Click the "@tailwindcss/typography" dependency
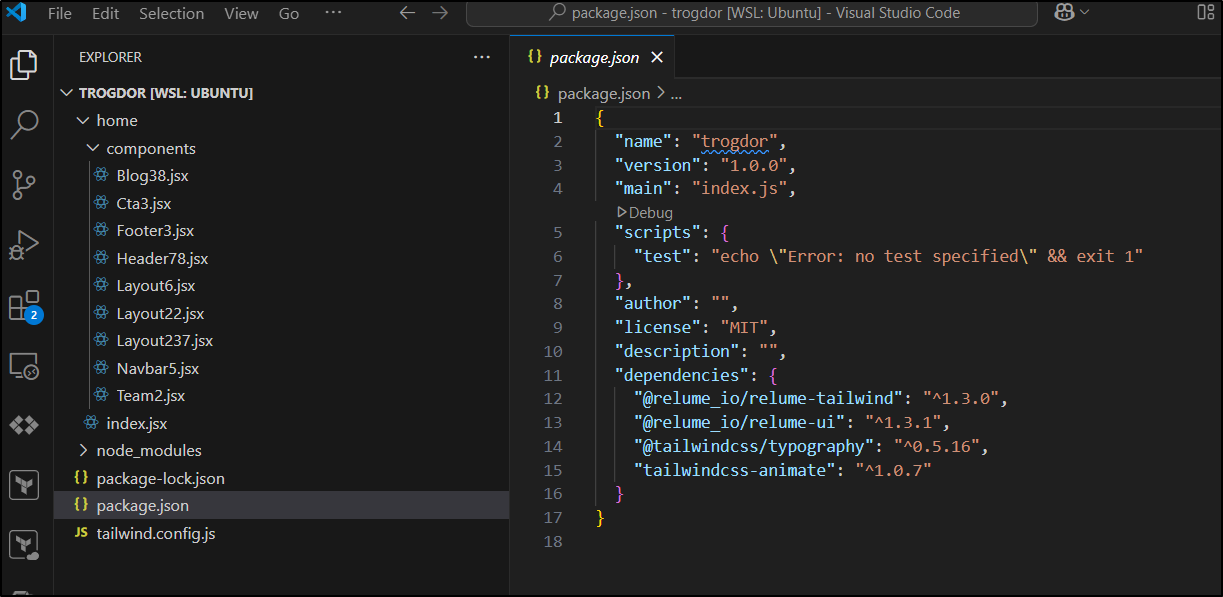The width and height of the screenshot is (1223, 597). tap(754, 446)
